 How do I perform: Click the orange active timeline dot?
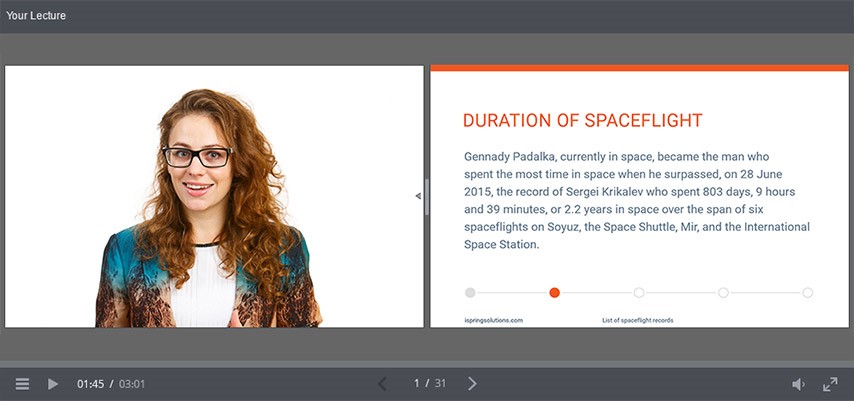[x=554, y=293]
